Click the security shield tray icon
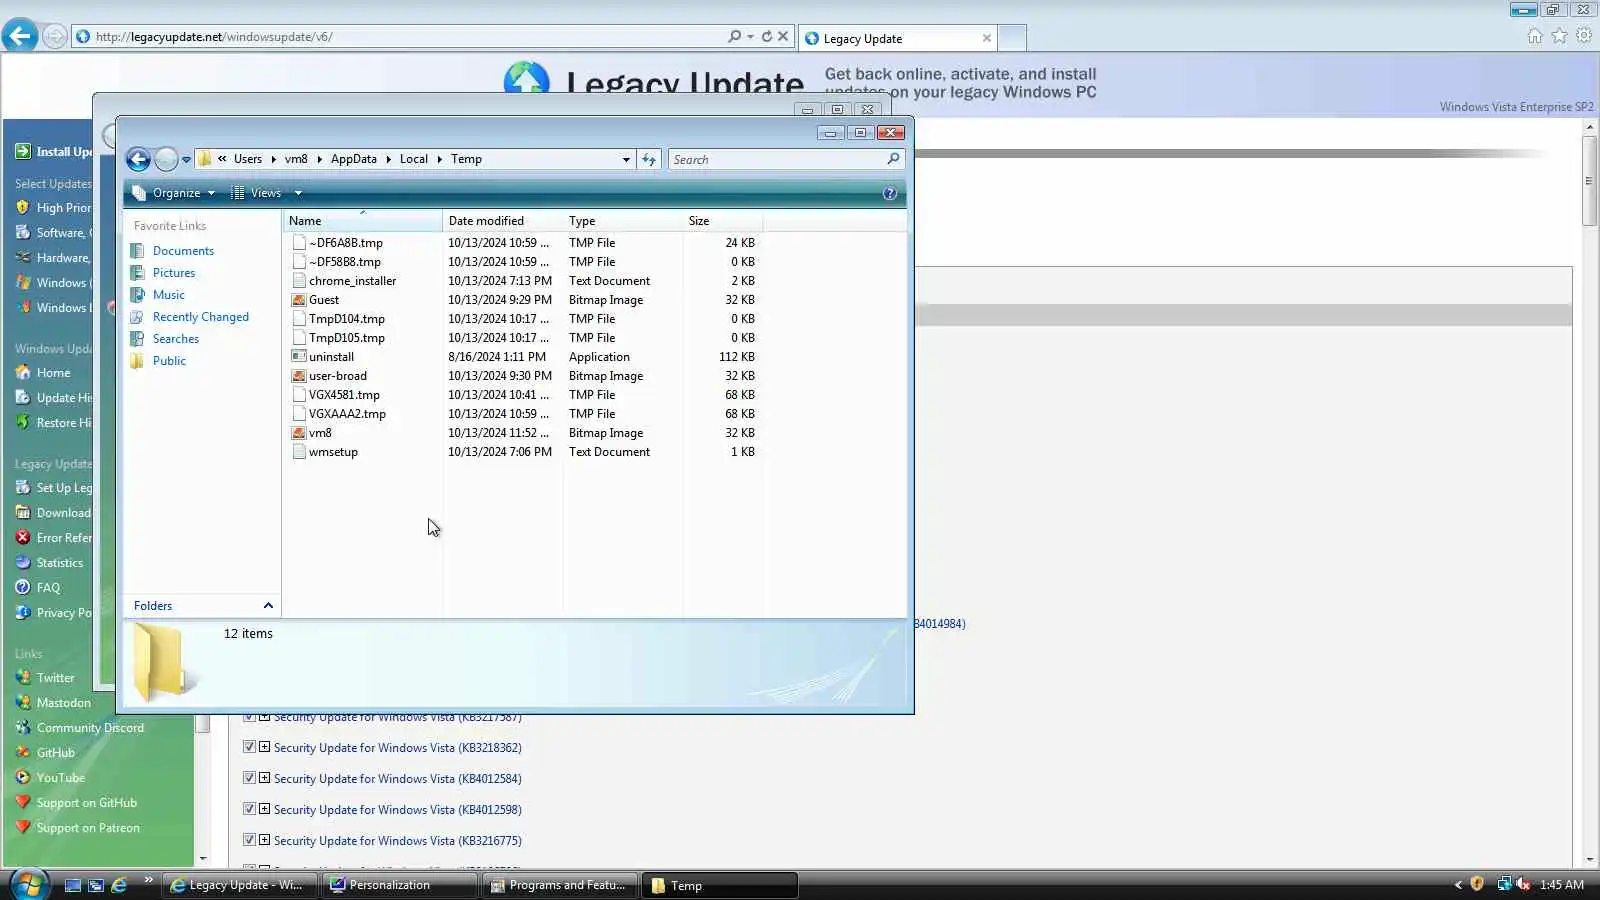 tap(1477, 884)
